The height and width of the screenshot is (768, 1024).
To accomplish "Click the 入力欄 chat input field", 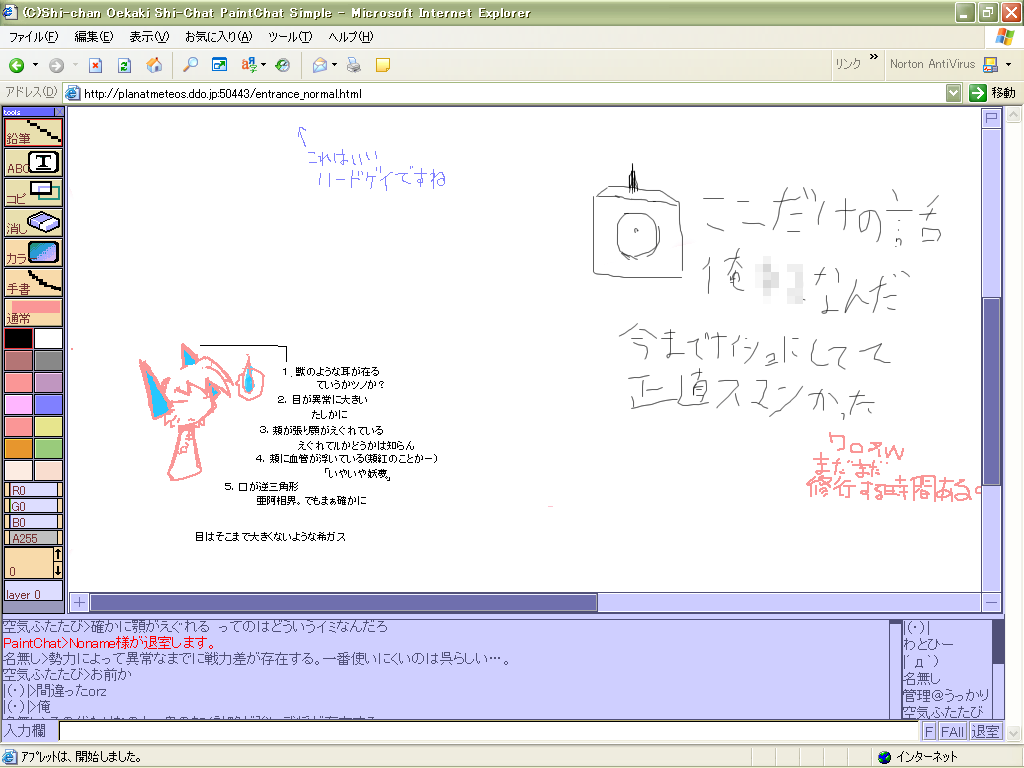I will tap(488, 731).
